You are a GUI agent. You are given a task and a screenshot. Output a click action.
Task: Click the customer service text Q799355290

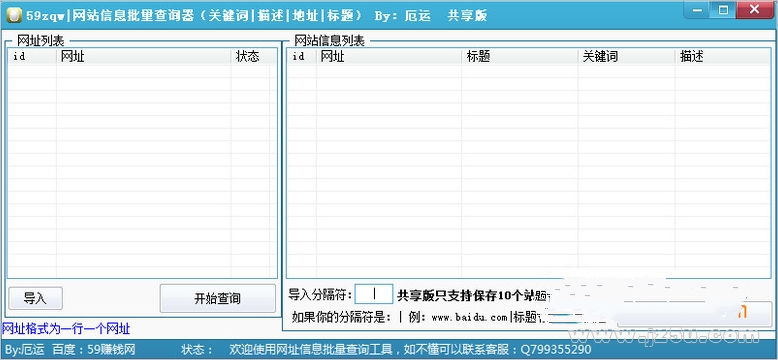555,350
